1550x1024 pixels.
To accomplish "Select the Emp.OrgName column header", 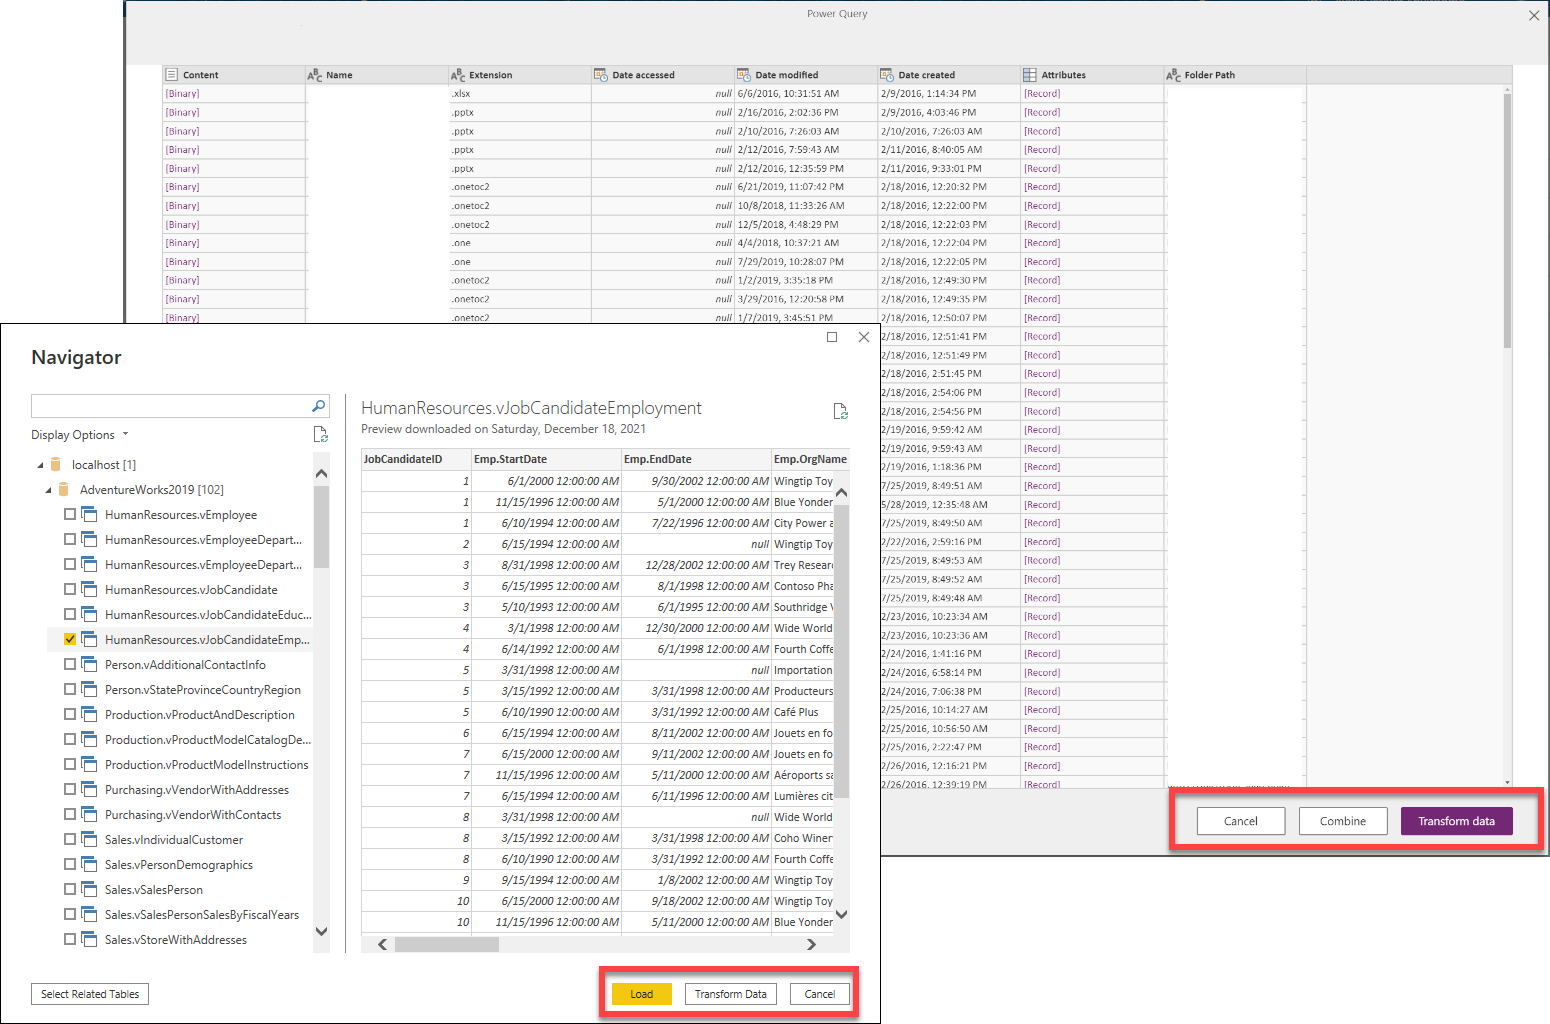I will pos(810,459).
